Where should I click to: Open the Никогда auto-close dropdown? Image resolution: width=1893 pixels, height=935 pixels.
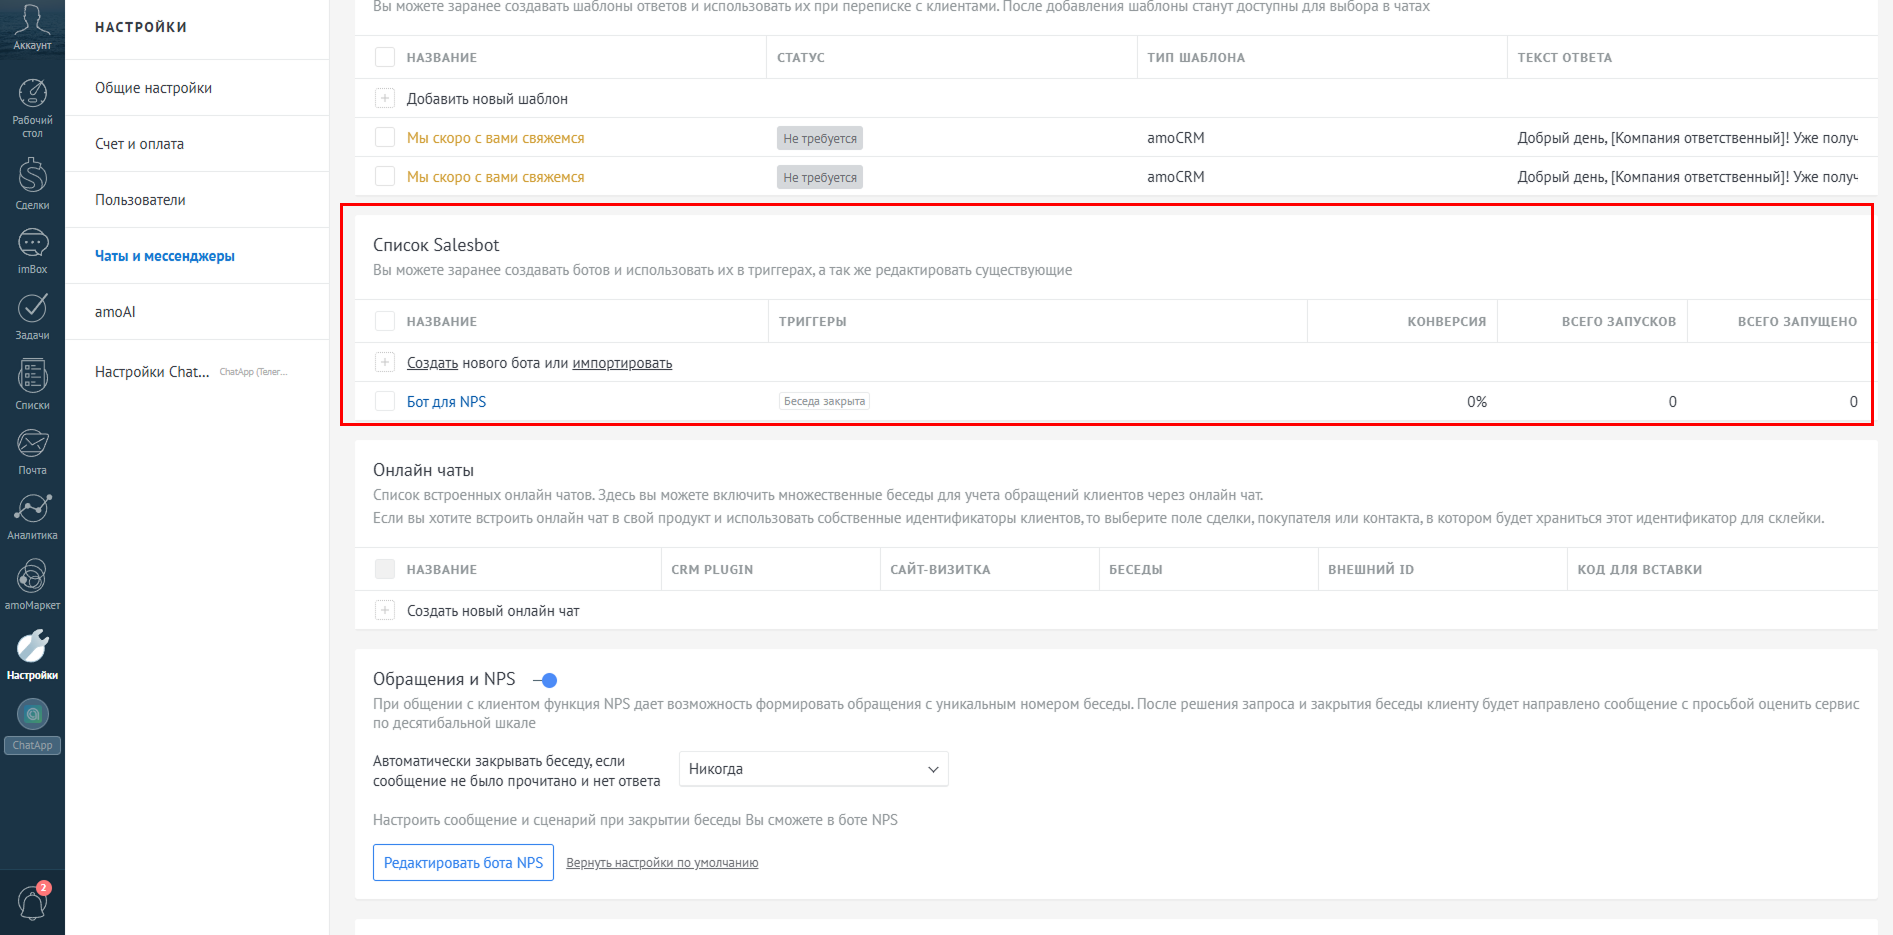pyautogui.click(x=813, y=769)
